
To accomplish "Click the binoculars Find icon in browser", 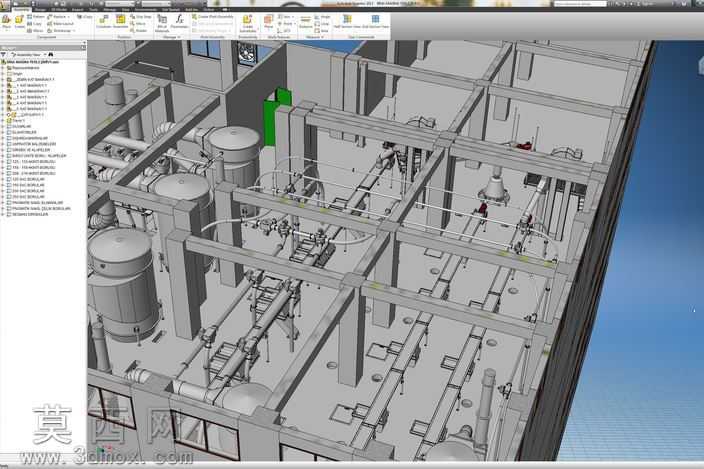I will tap(51, 54).
